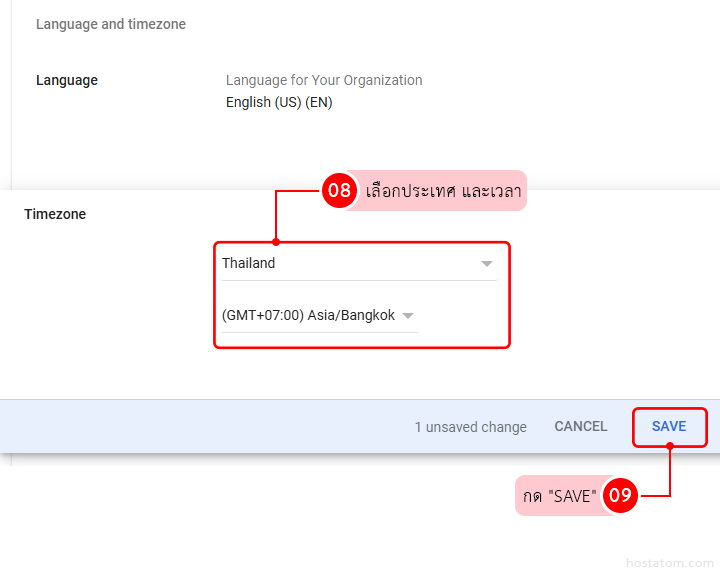
Task: Open the (GMT+07:00) Asia/Bangkok timezone dropdown
Action: point(309,316)
